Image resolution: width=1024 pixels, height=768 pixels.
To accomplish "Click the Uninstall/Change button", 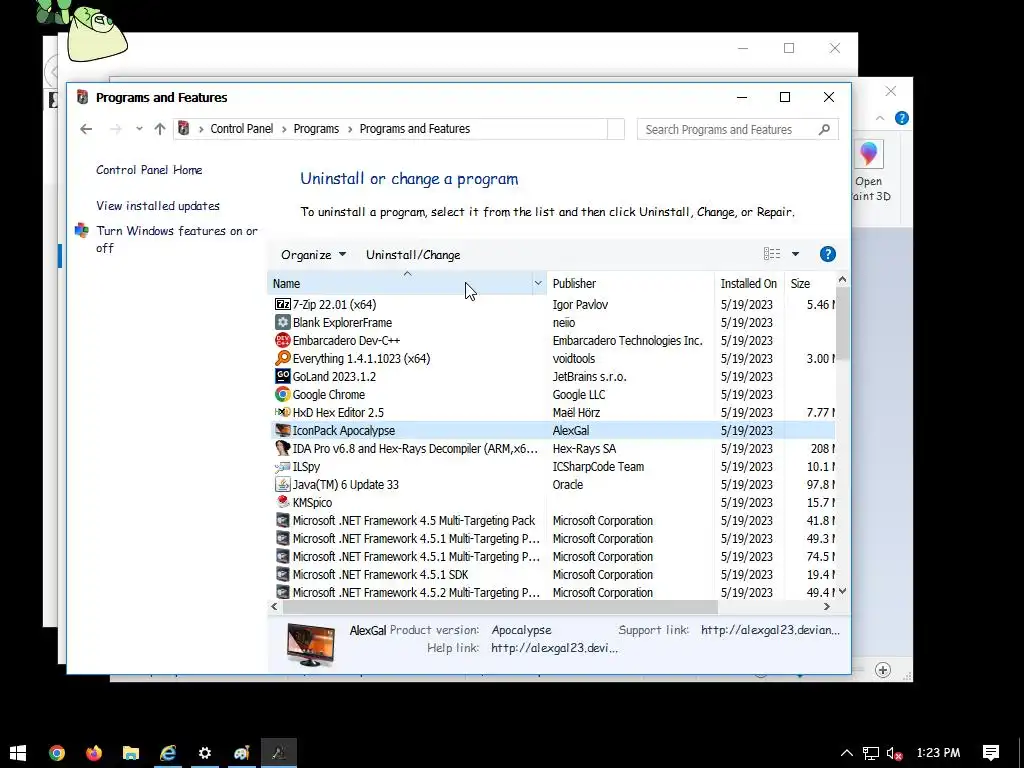I will pos(413,255).
